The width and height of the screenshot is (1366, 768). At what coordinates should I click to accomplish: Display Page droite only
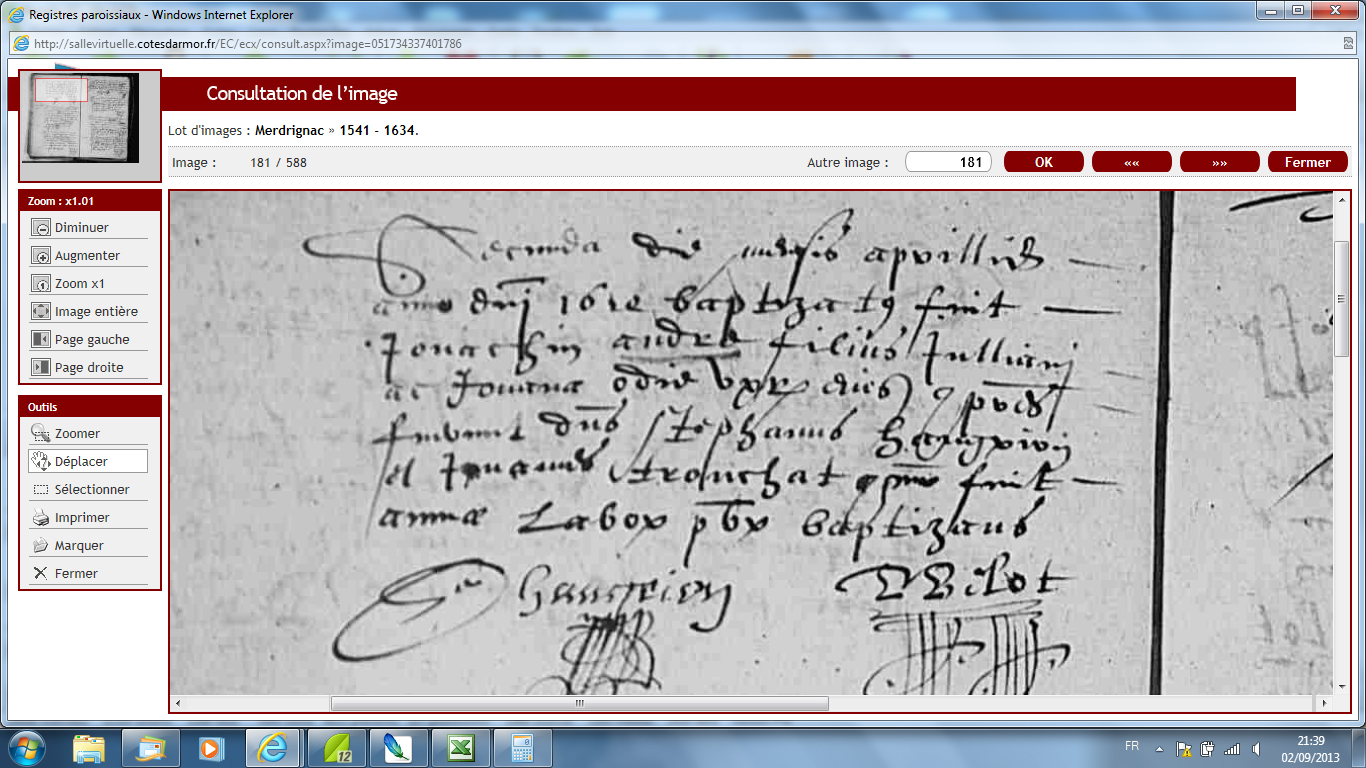[x=88, y=367]
